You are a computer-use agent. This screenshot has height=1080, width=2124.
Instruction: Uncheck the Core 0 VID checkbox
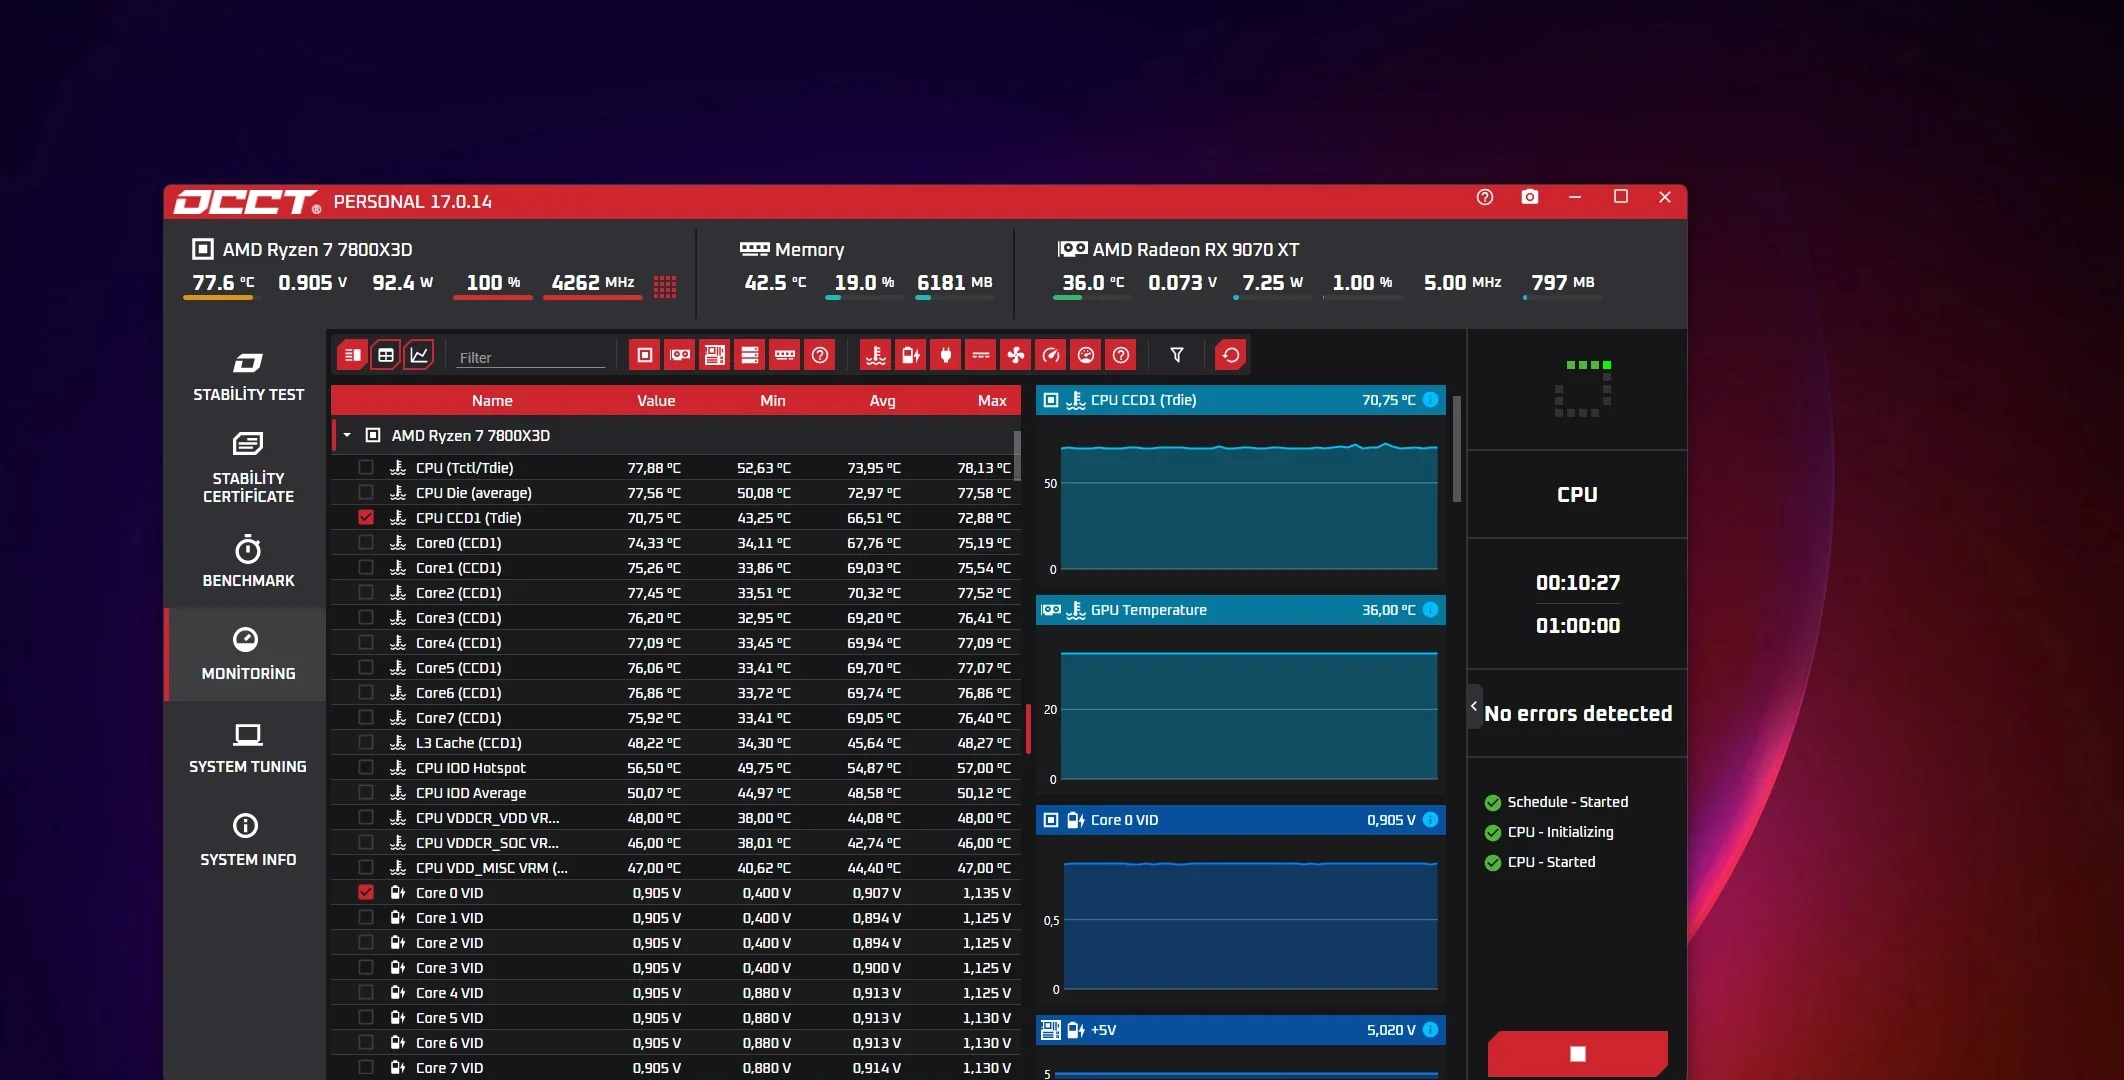(366, 892)
